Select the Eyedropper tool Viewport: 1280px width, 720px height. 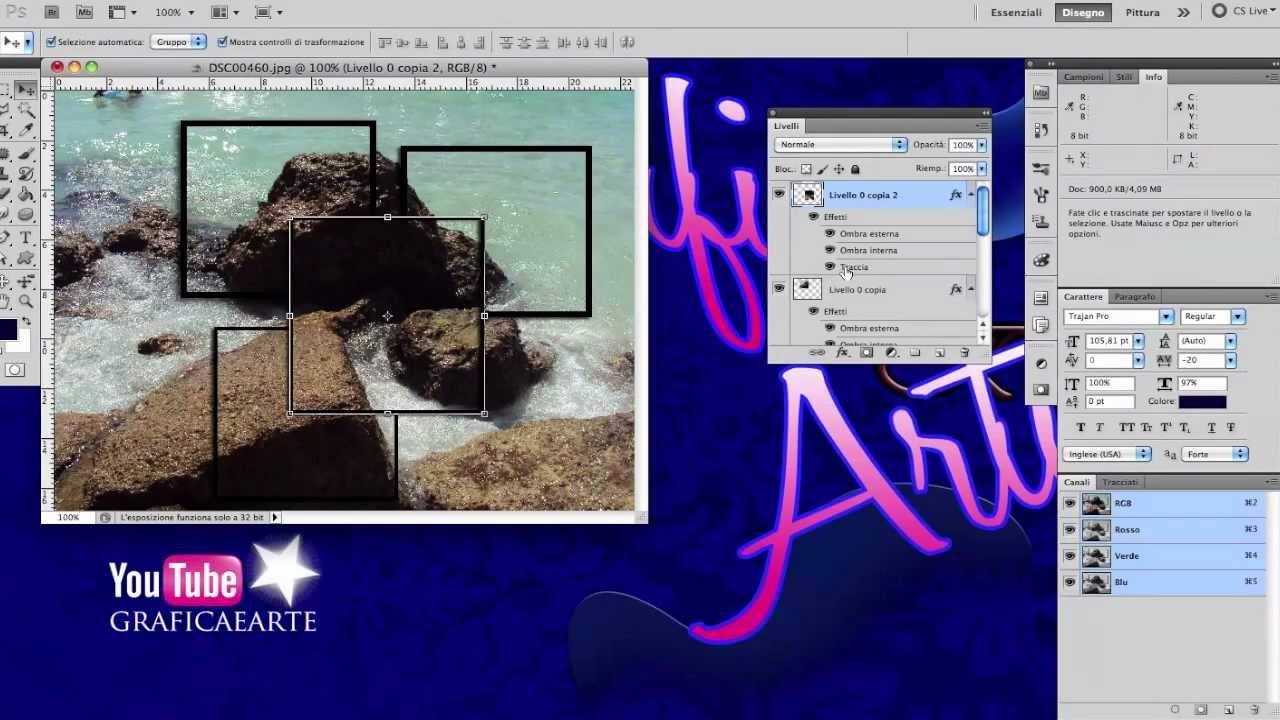(26, 132)
